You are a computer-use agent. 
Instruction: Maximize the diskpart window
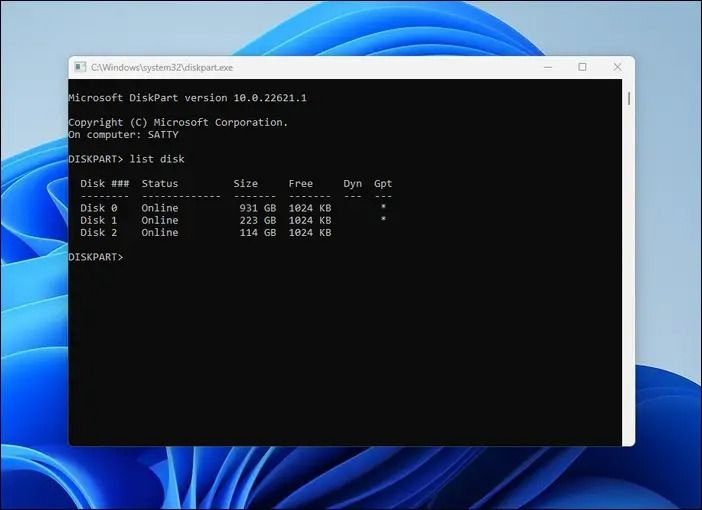pyautogui.click(x=582, y=67)
